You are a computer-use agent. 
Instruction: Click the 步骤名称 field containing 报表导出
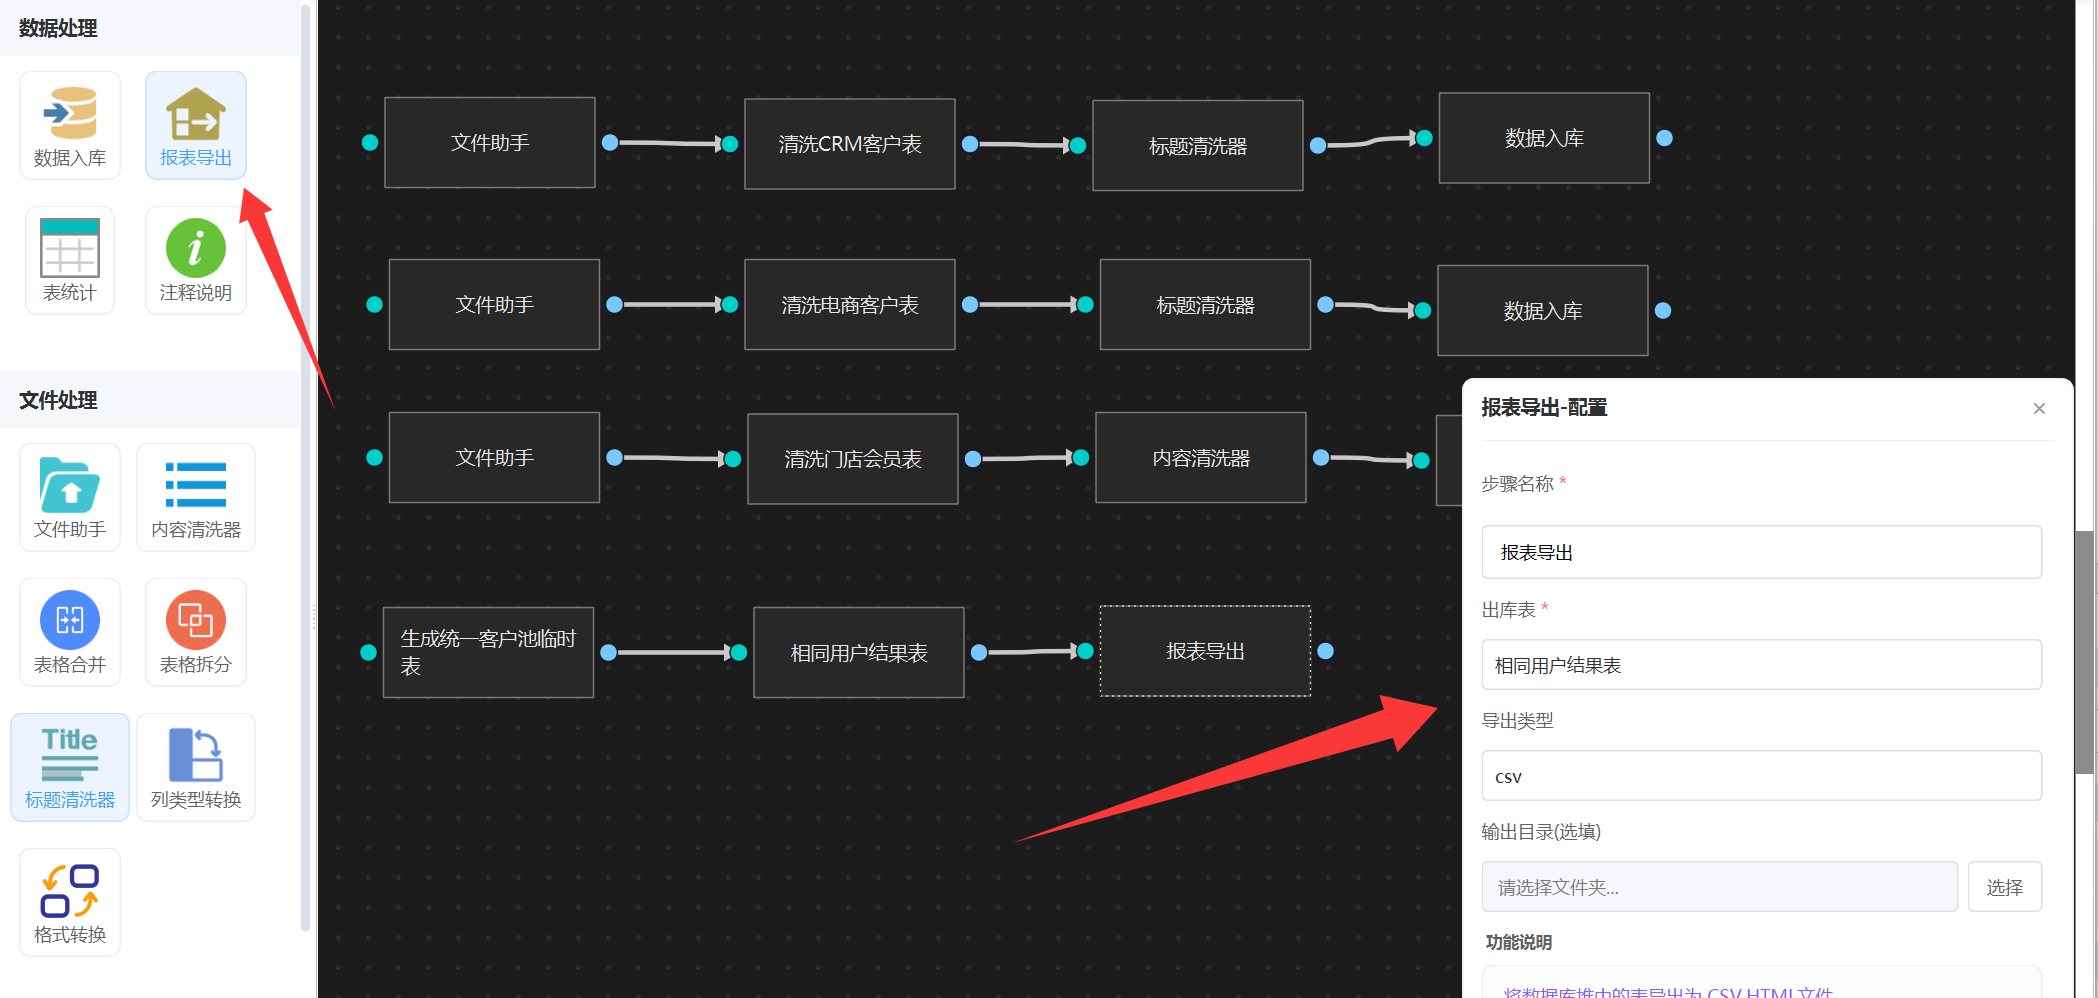(1761, 552)
